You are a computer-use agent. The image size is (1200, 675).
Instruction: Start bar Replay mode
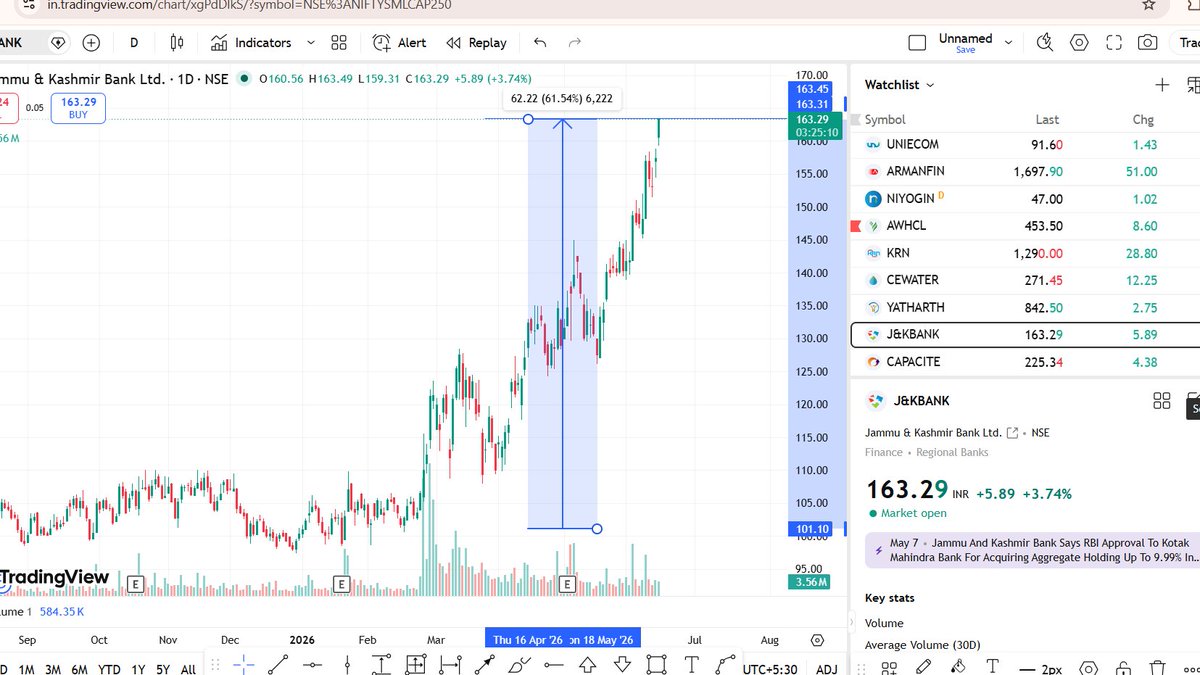pyautogui.click(x=476, y=43)
